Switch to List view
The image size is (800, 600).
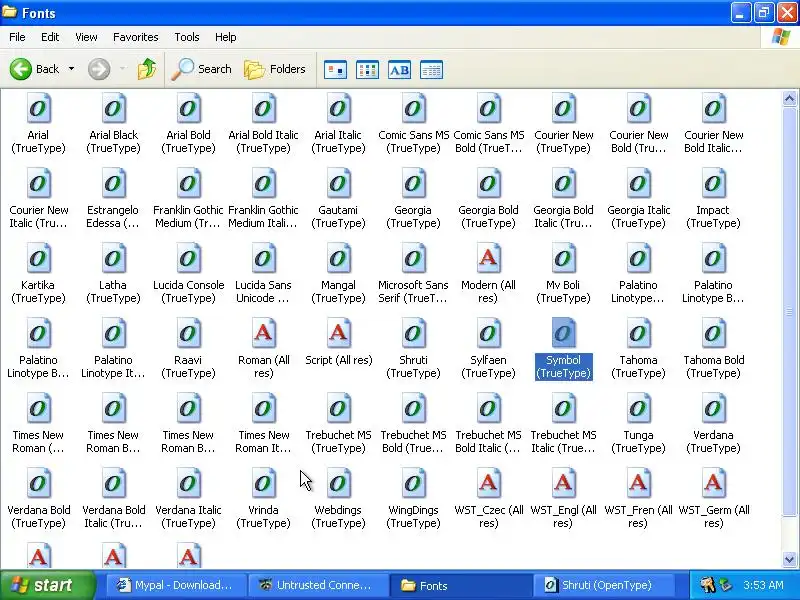pyautogui.click(x=367, y=70)
